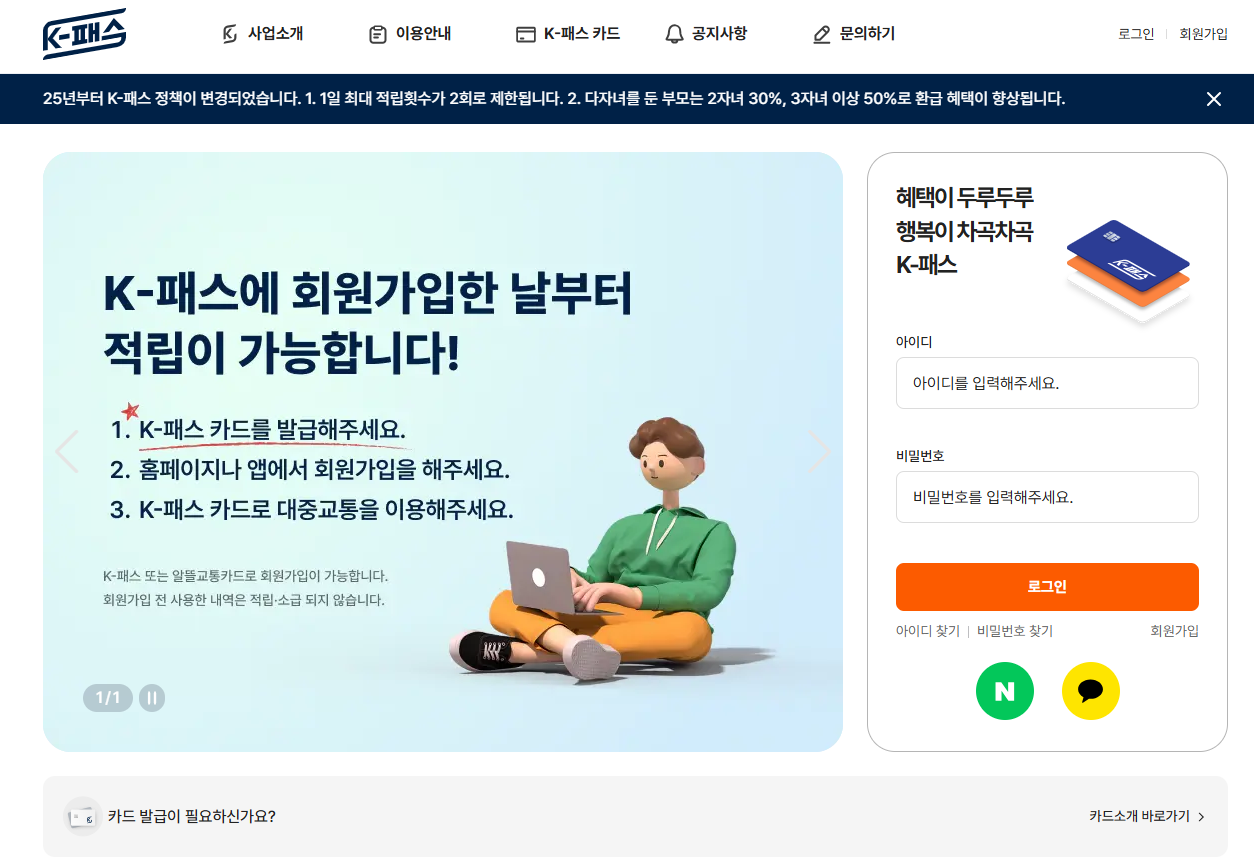Click the 아이디 찾기 link

click(x=928, y=631)
